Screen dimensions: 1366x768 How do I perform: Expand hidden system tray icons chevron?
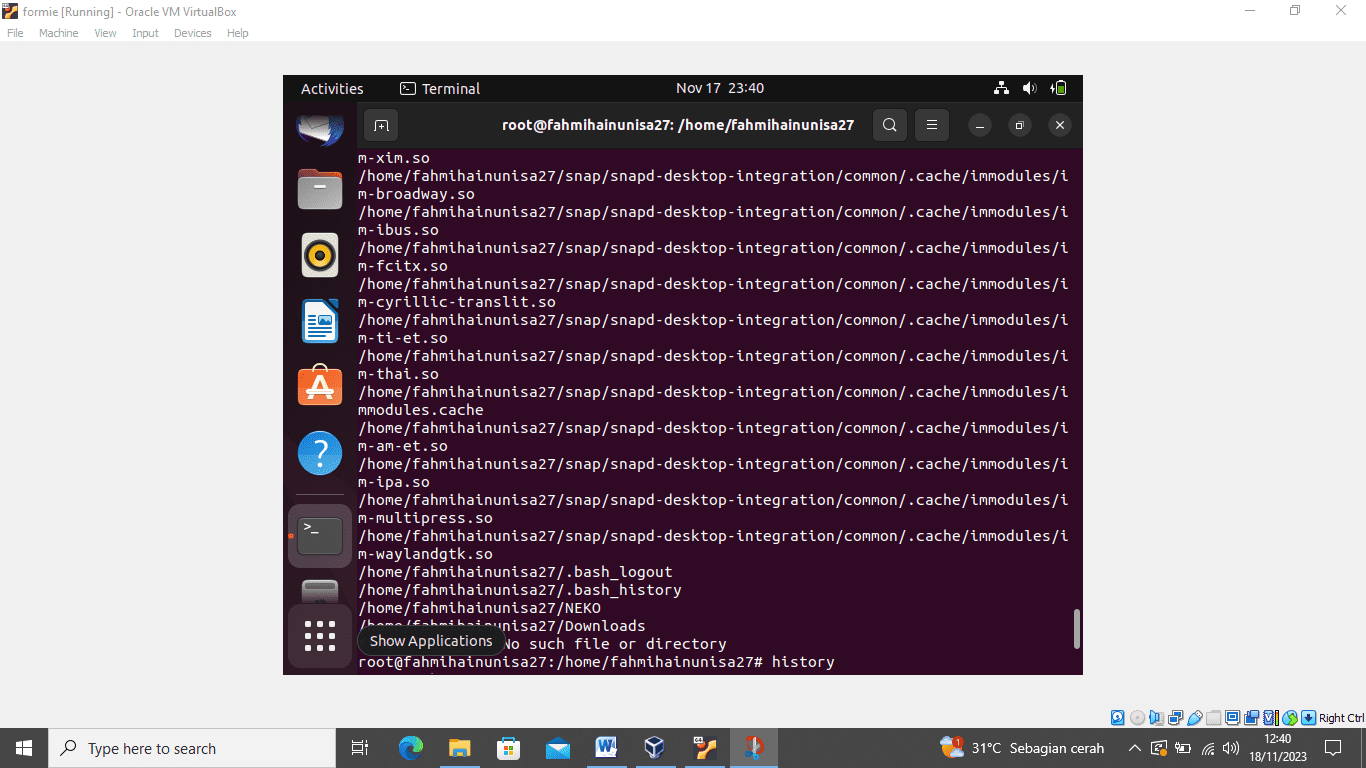point(1134,748)
